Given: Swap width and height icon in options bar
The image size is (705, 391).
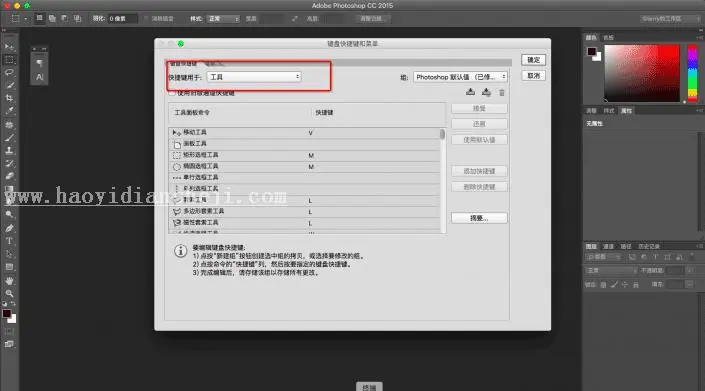Looking at the screenshot, I should [294, 18].
